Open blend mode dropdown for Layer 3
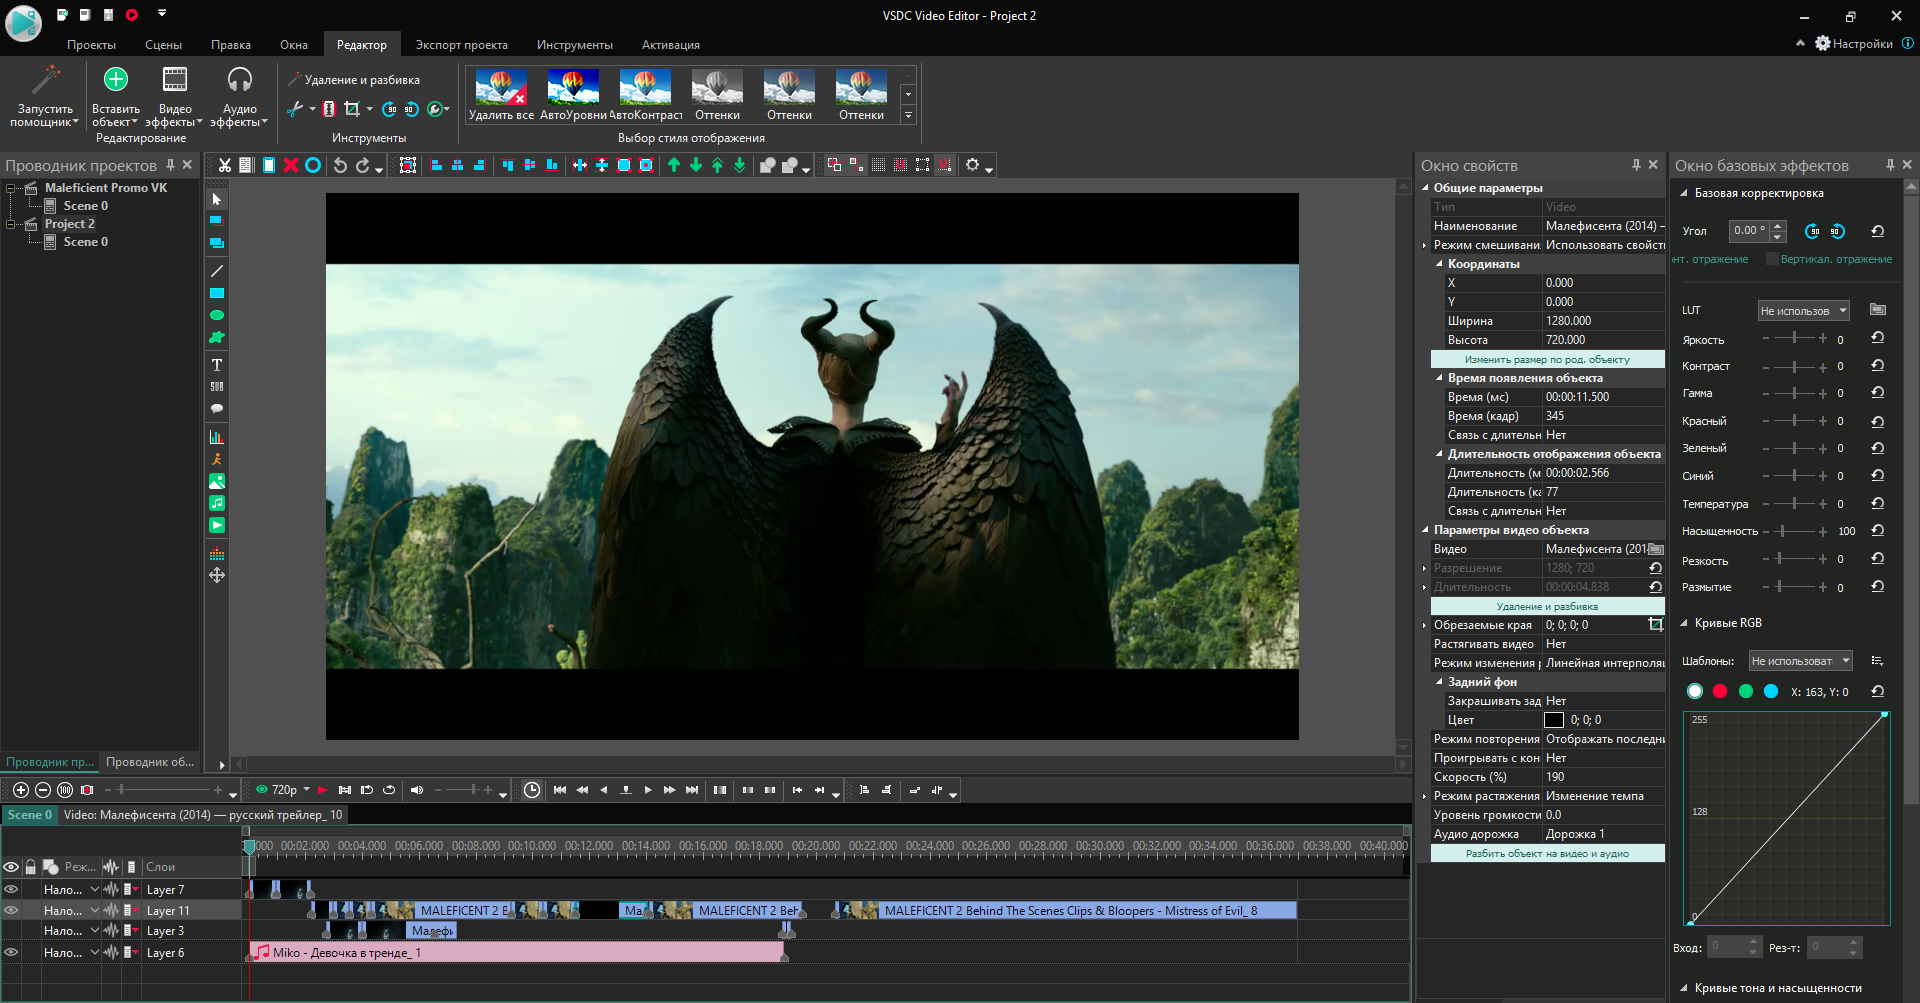The height and width of the screenshot is (1003, 1920). tap(95, 931)
